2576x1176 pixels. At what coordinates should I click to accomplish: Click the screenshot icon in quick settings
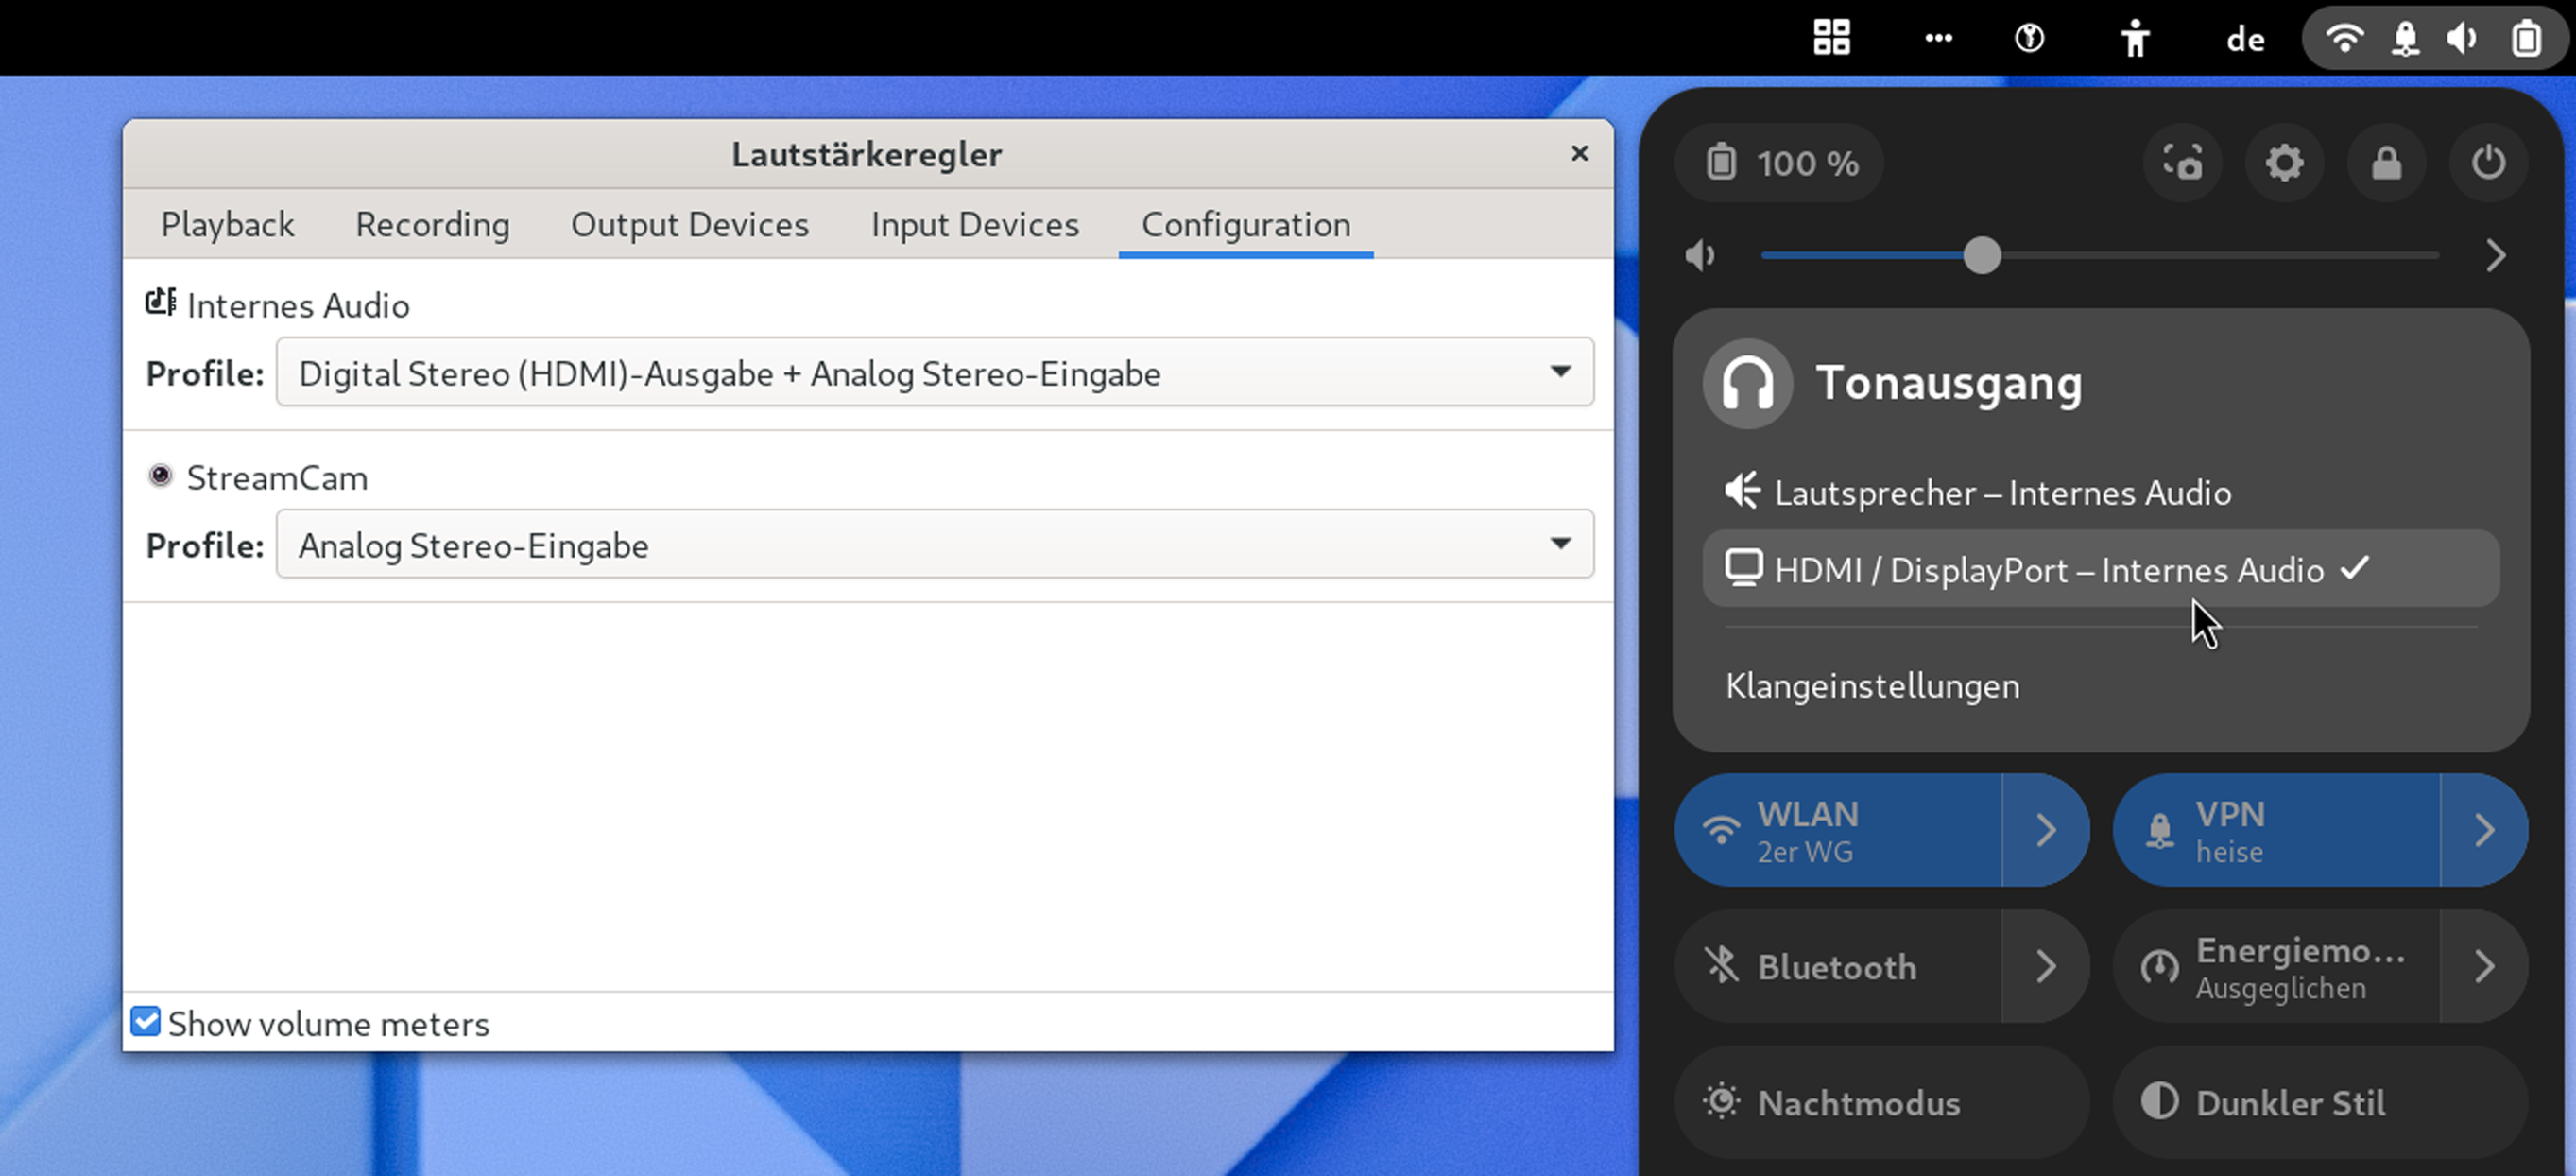click(2183, 163)
